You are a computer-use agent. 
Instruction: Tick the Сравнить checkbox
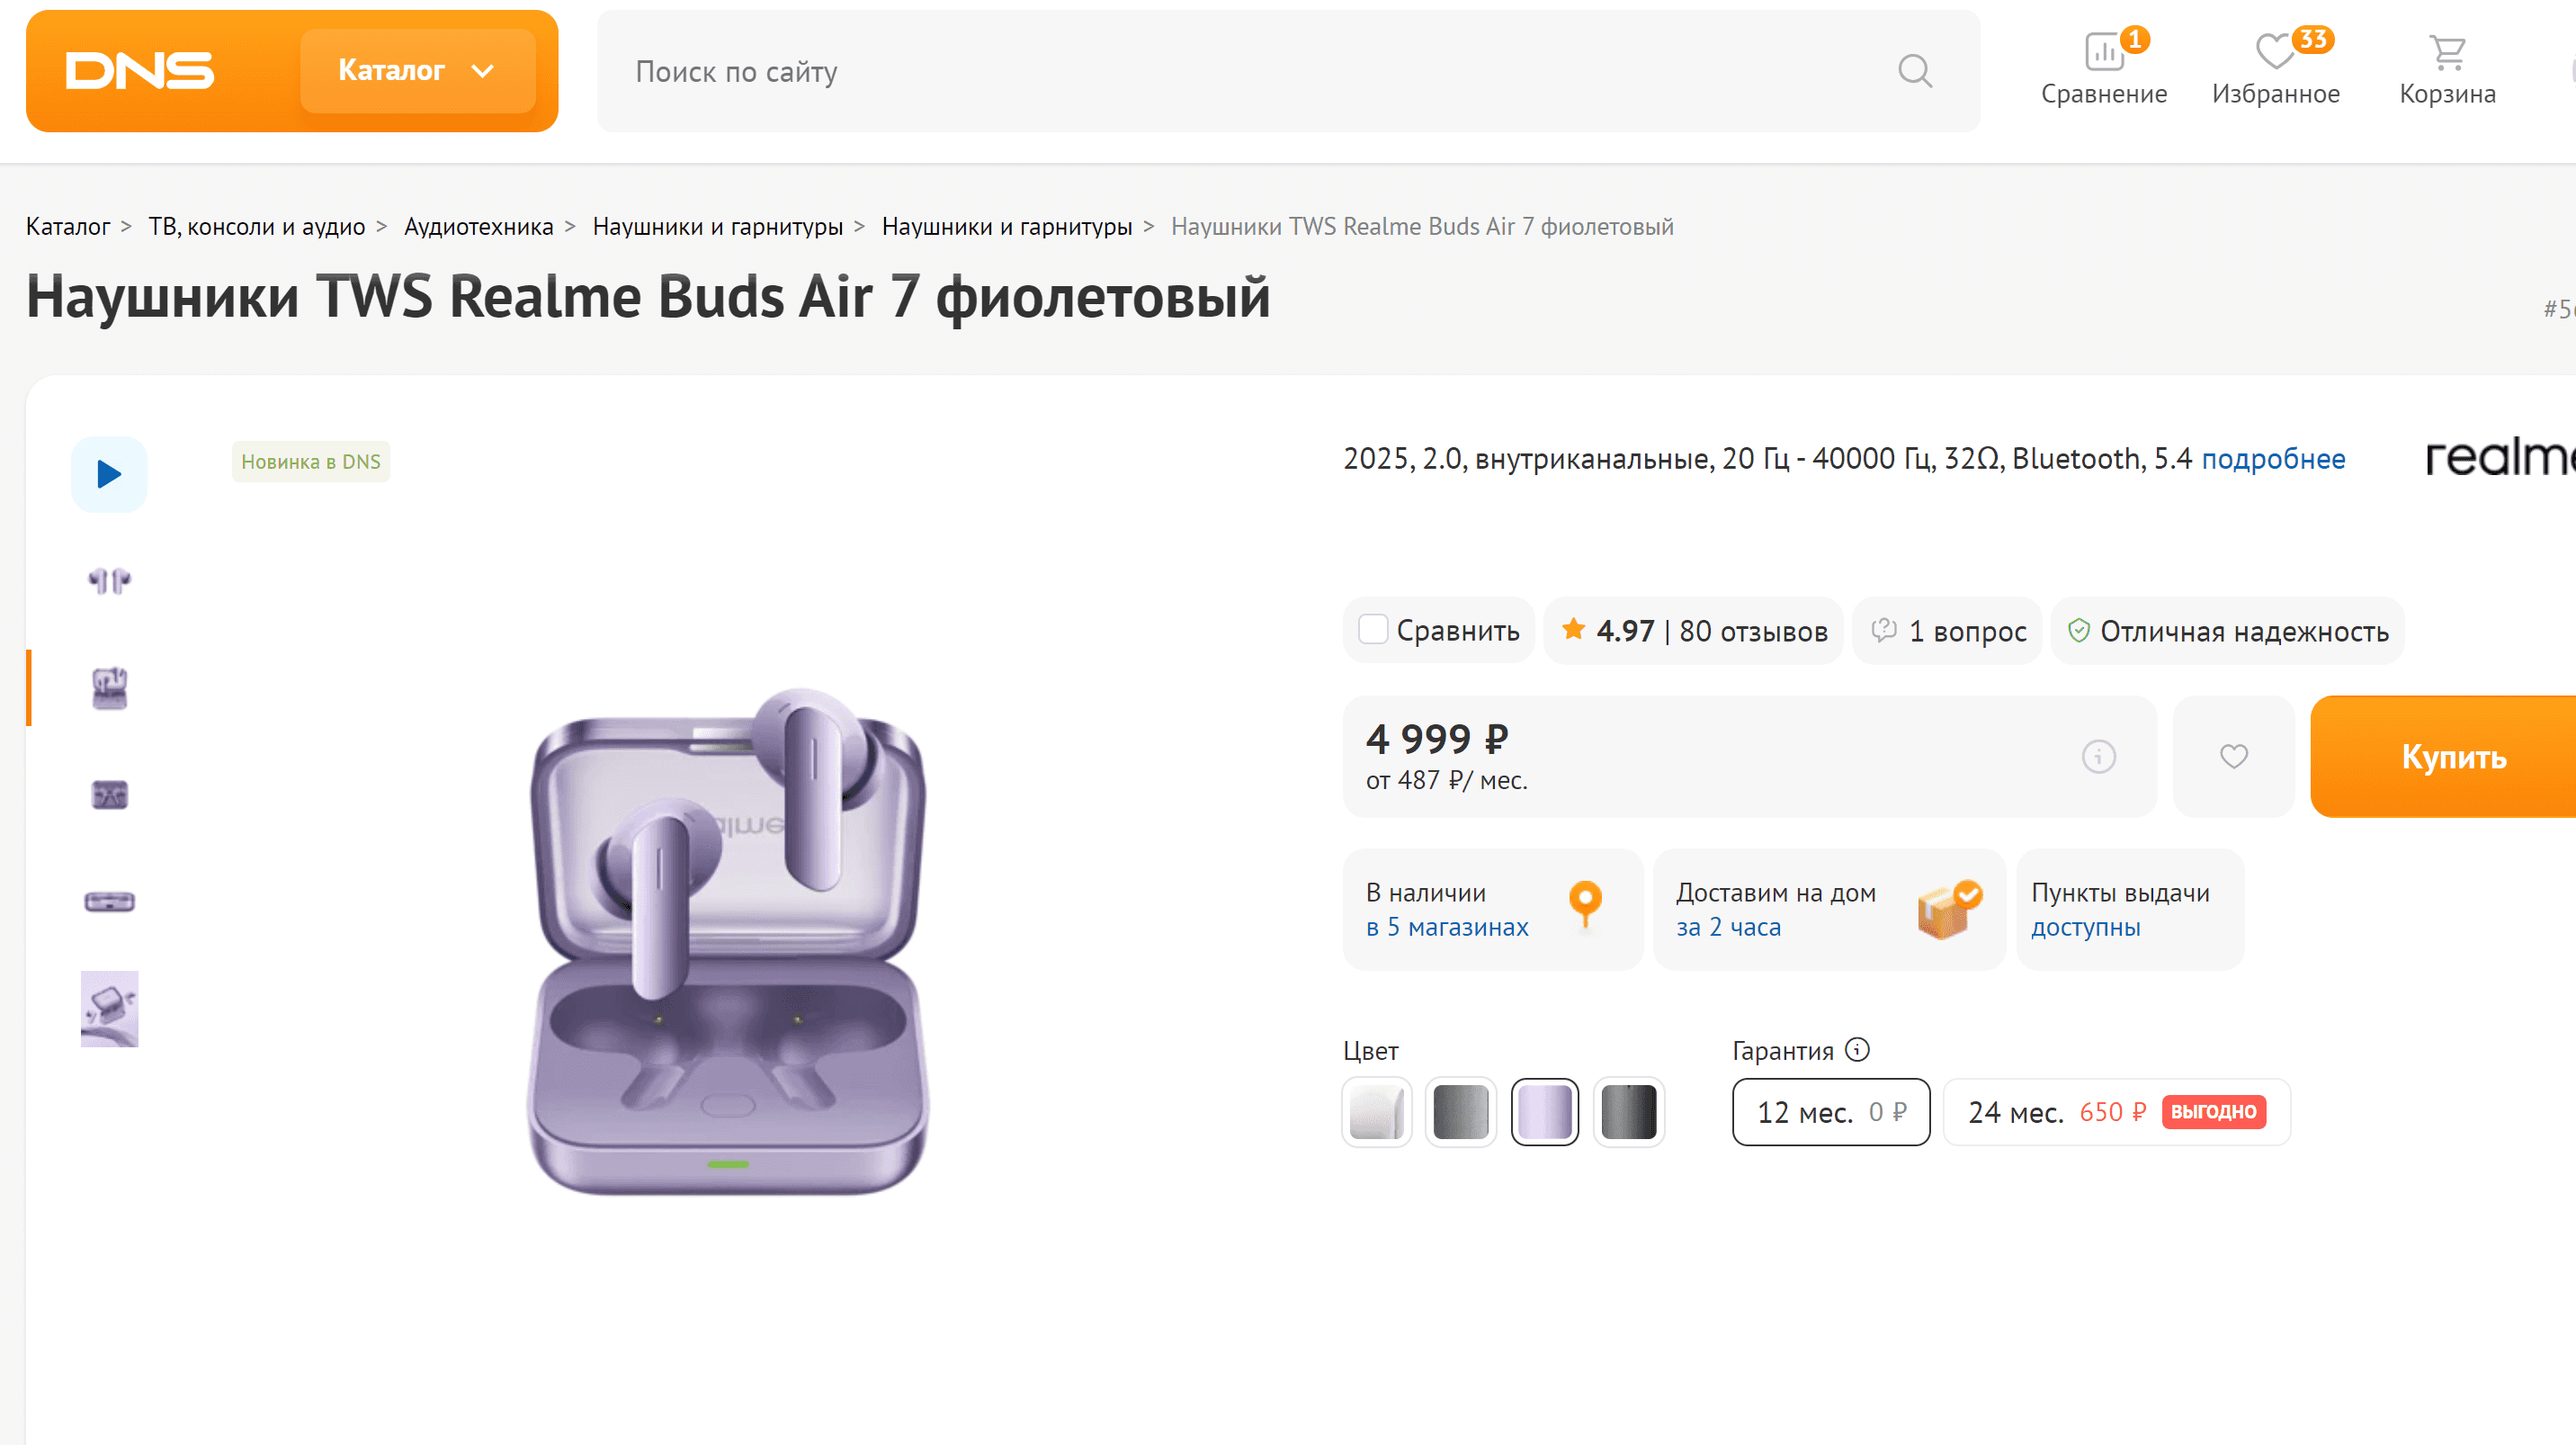pos(1373,630)
